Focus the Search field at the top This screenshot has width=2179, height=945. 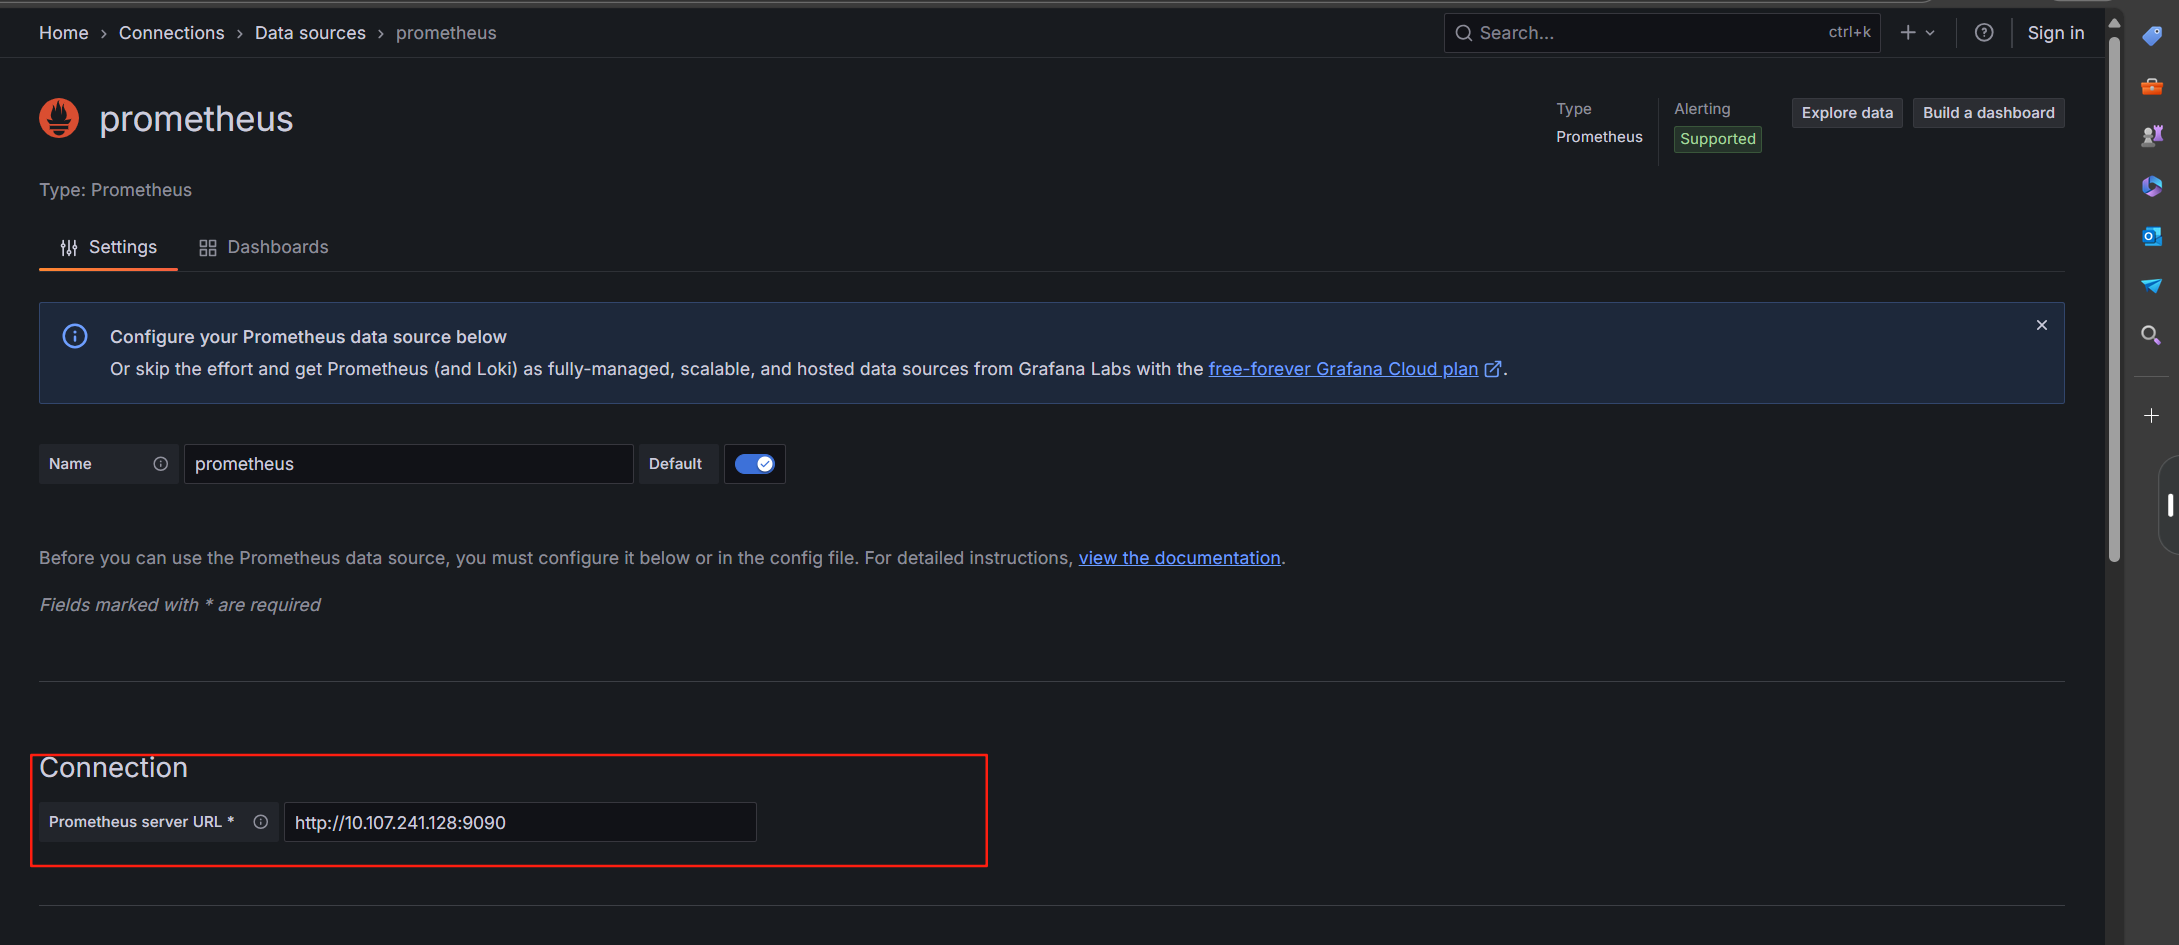click(x=1661, y=33)
